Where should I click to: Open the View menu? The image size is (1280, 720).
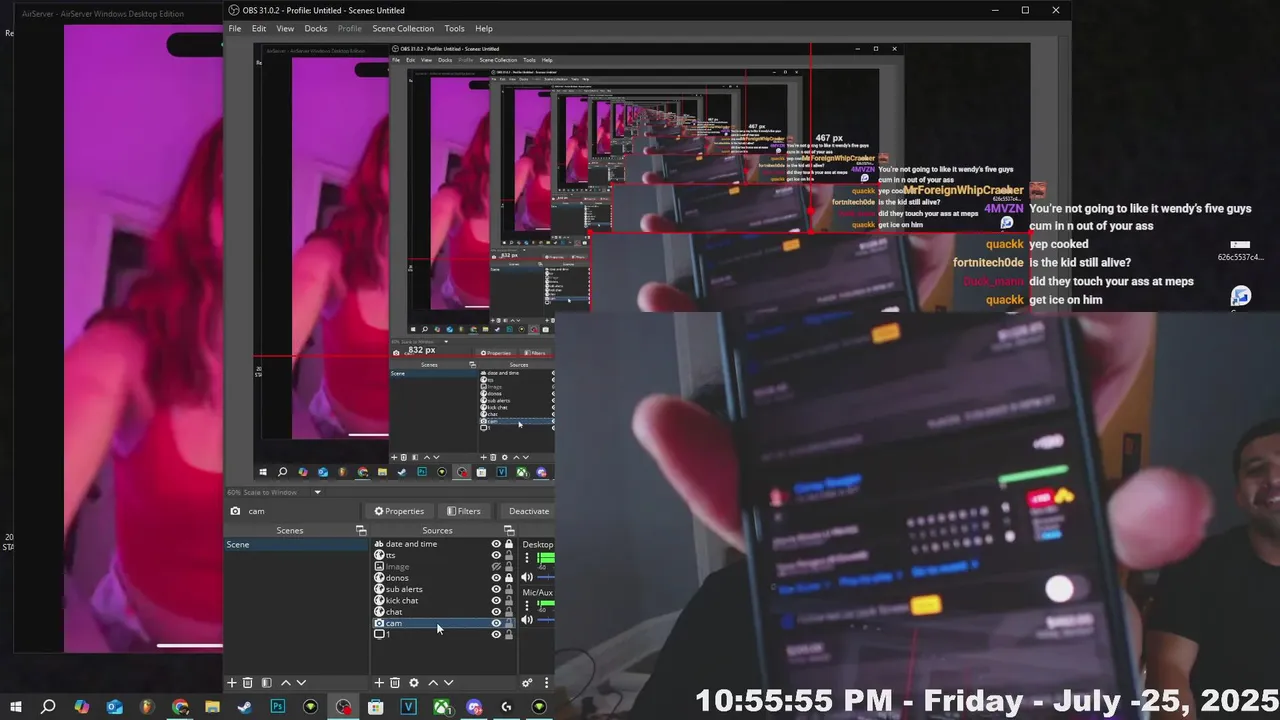(x=285, y=28)
